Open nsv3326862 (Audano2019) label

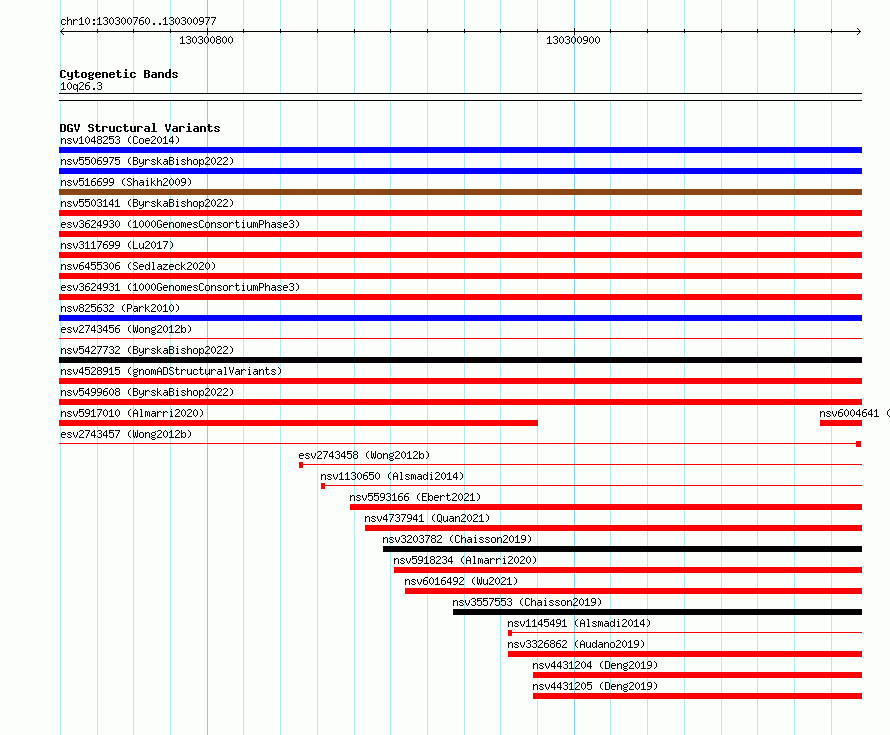576,644
